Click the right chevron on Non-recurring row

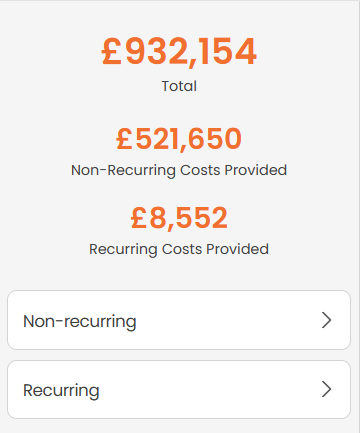point(326,320)
